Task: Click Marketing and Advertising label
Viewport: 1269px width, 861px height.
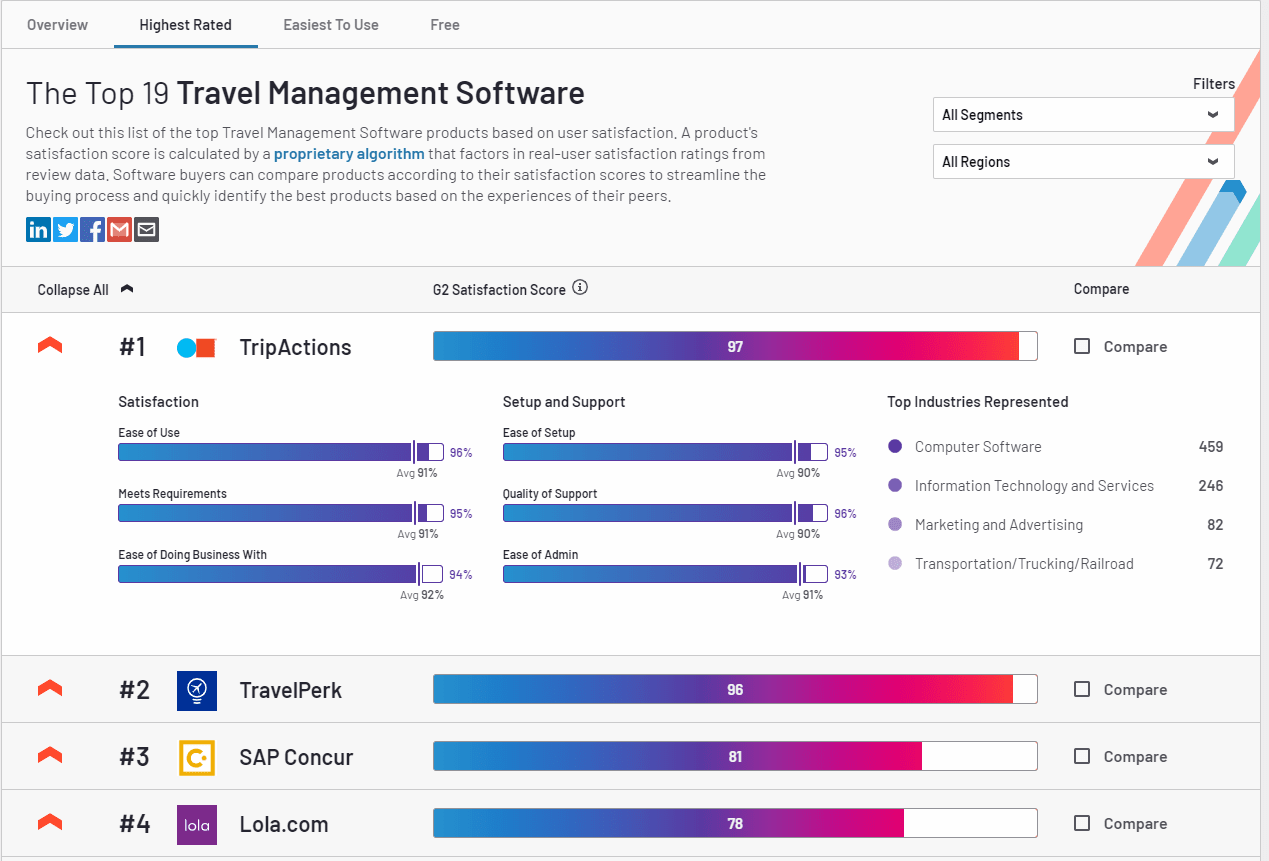Action: coord(999,525)
